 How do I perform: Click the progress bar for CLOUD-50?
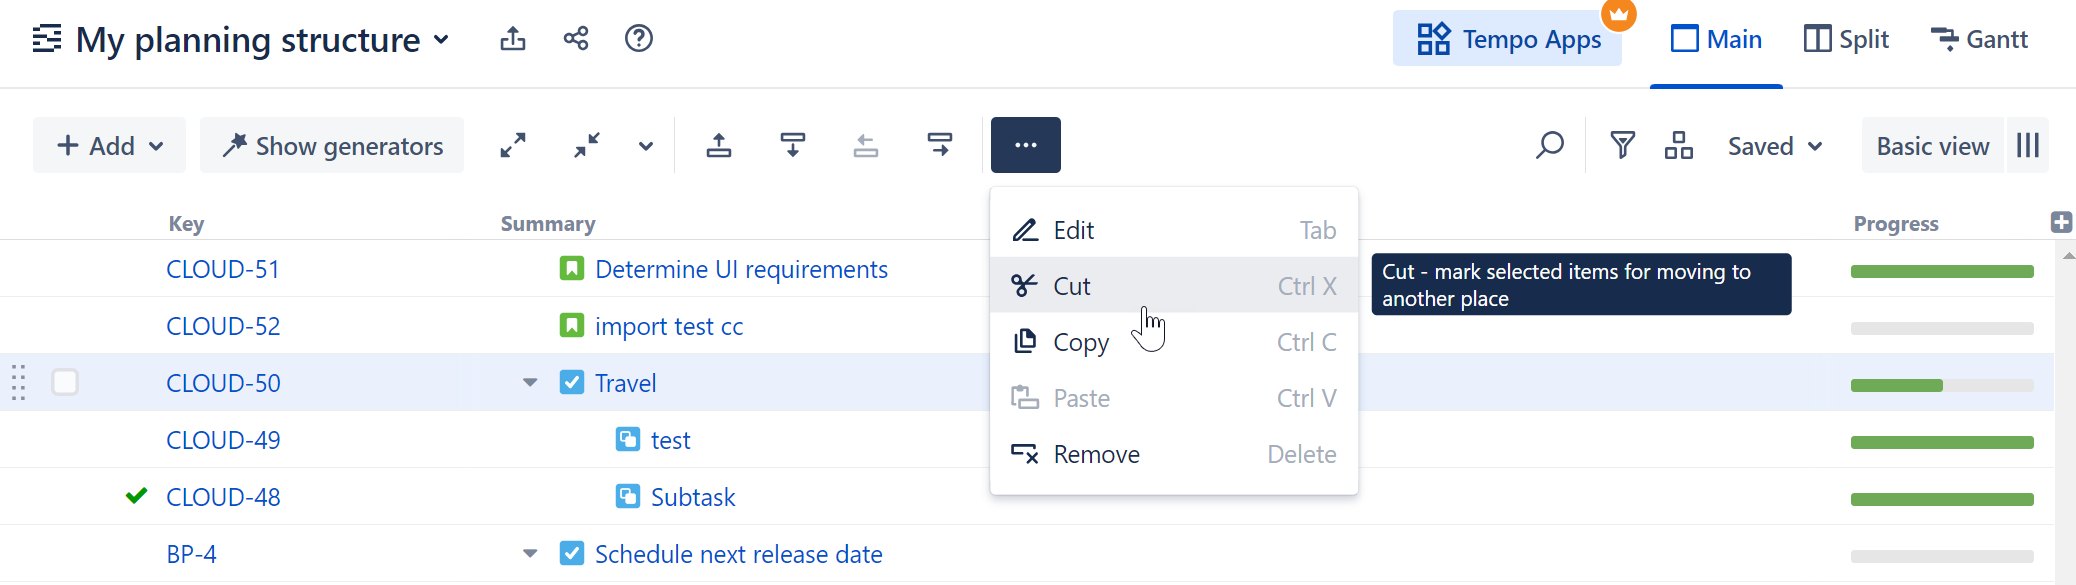tap(1941, 385)
